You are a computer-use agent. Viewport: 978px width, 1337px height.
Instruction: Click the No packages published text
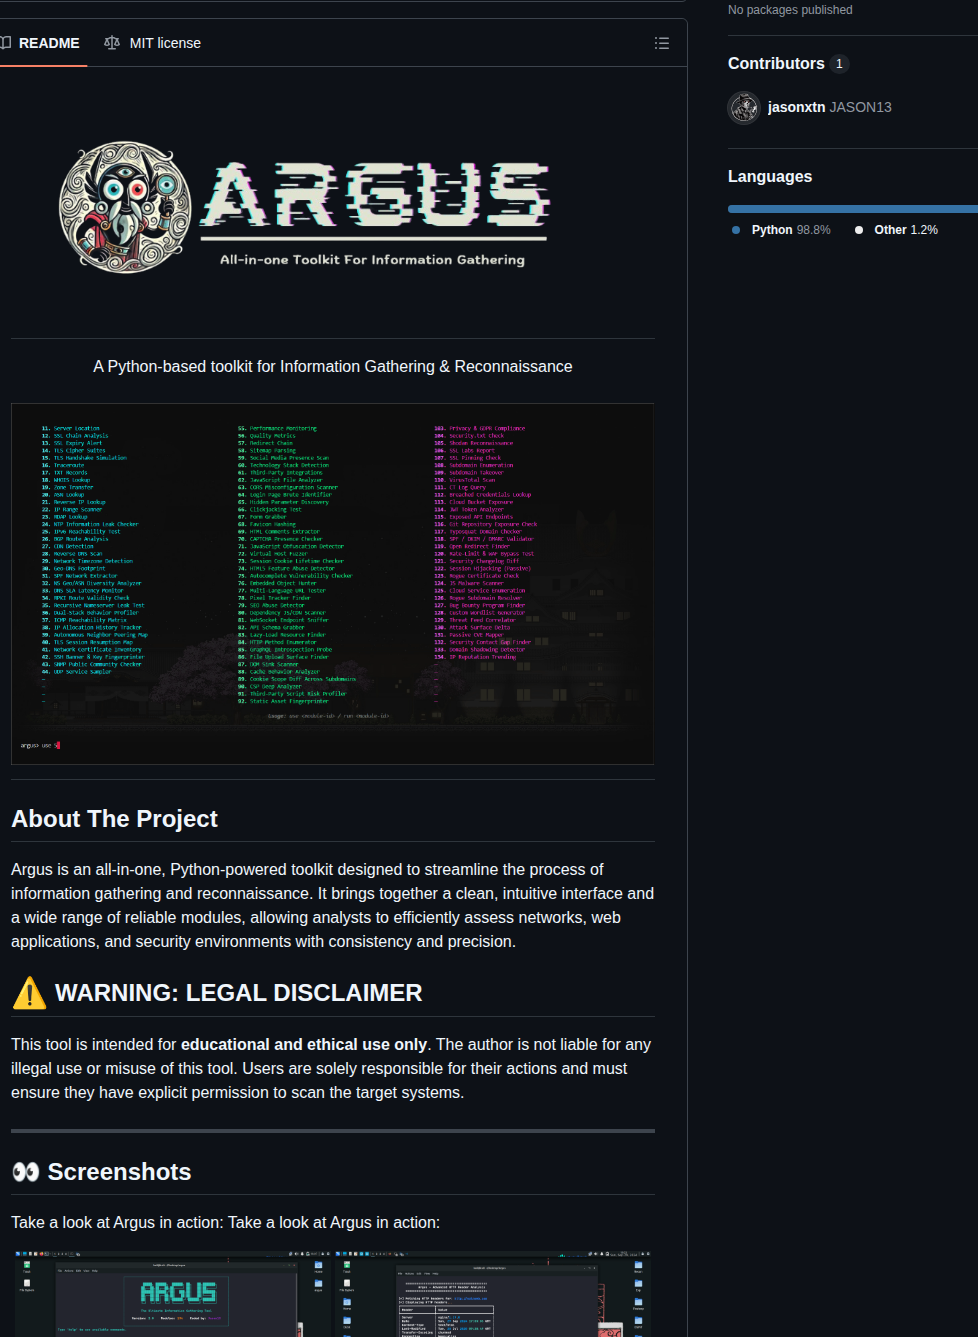coord(790,10)
